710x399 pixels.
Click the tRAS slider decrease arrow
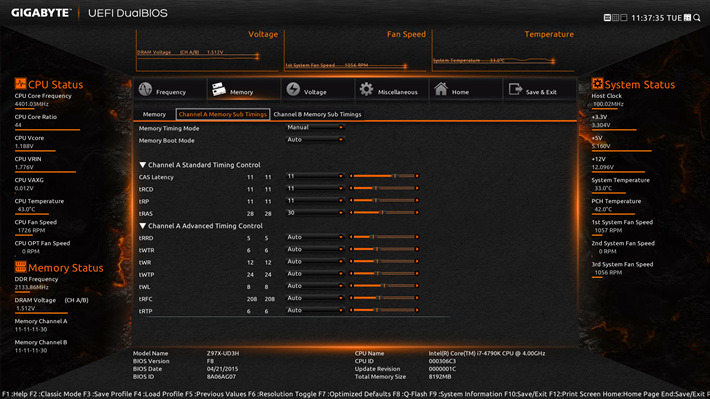click(351, 212)
